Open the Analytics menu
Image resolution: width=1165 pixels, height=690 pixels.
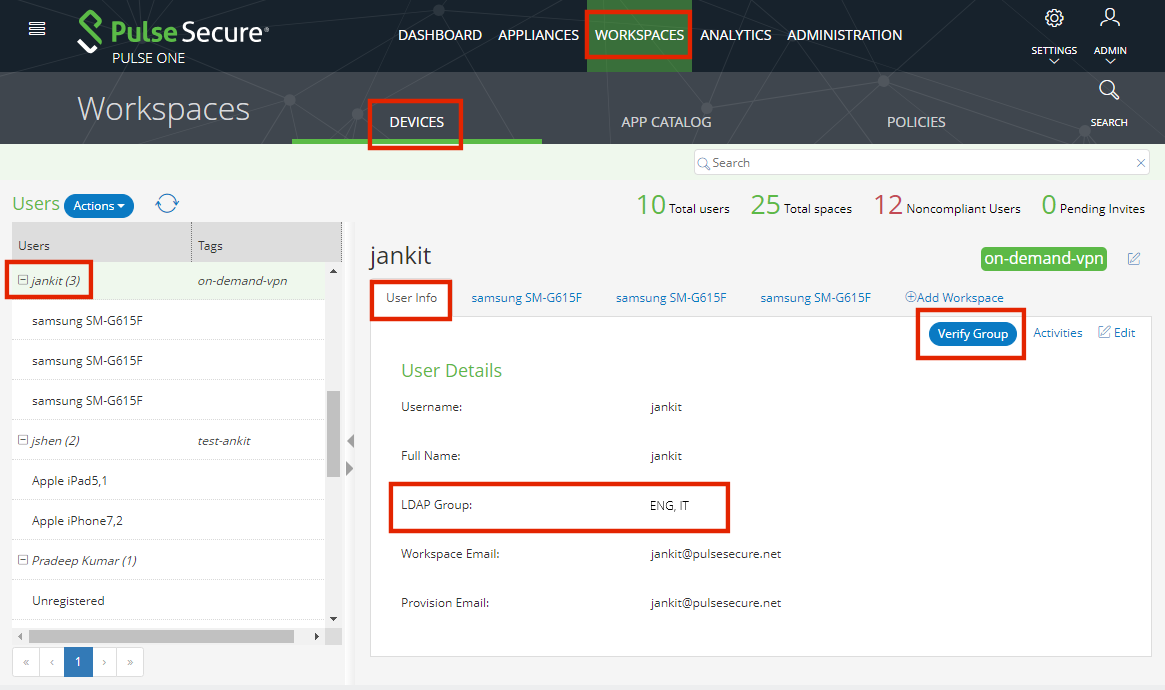tap(736, 35)
